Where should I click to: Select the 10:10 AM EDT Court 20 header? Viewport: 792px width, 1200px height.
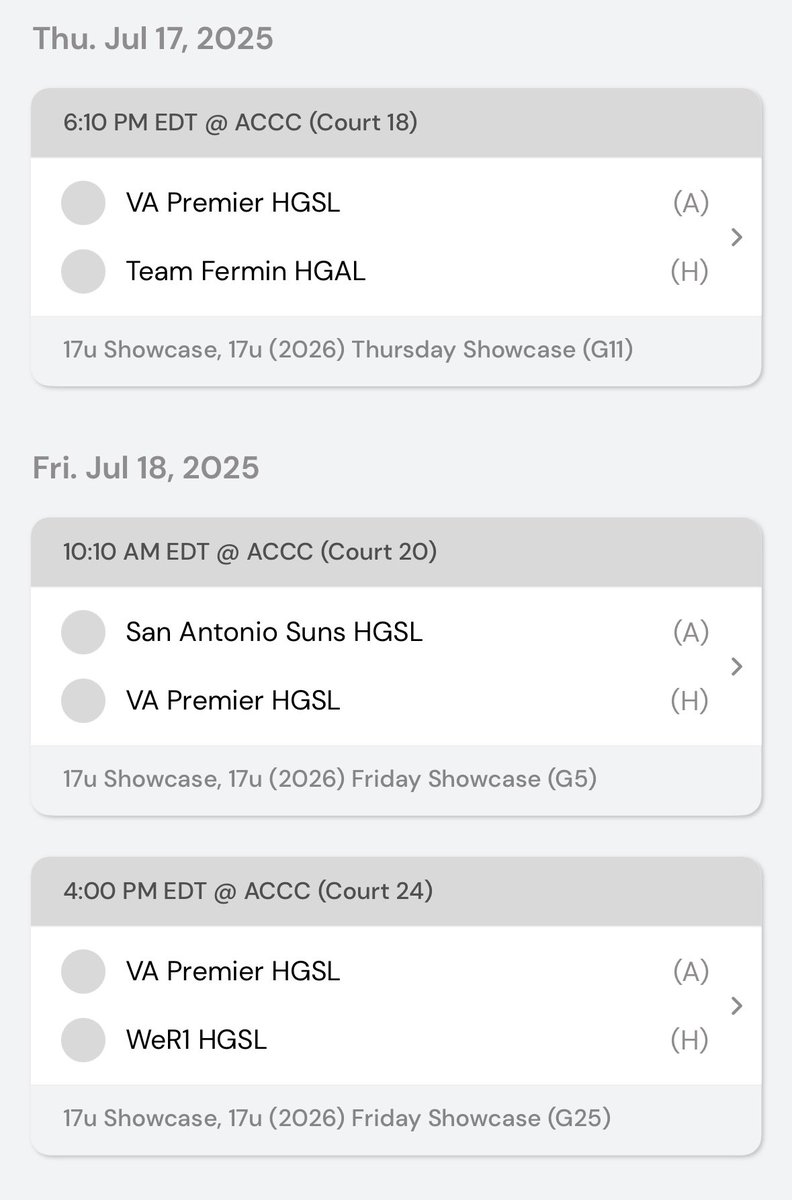396,552
